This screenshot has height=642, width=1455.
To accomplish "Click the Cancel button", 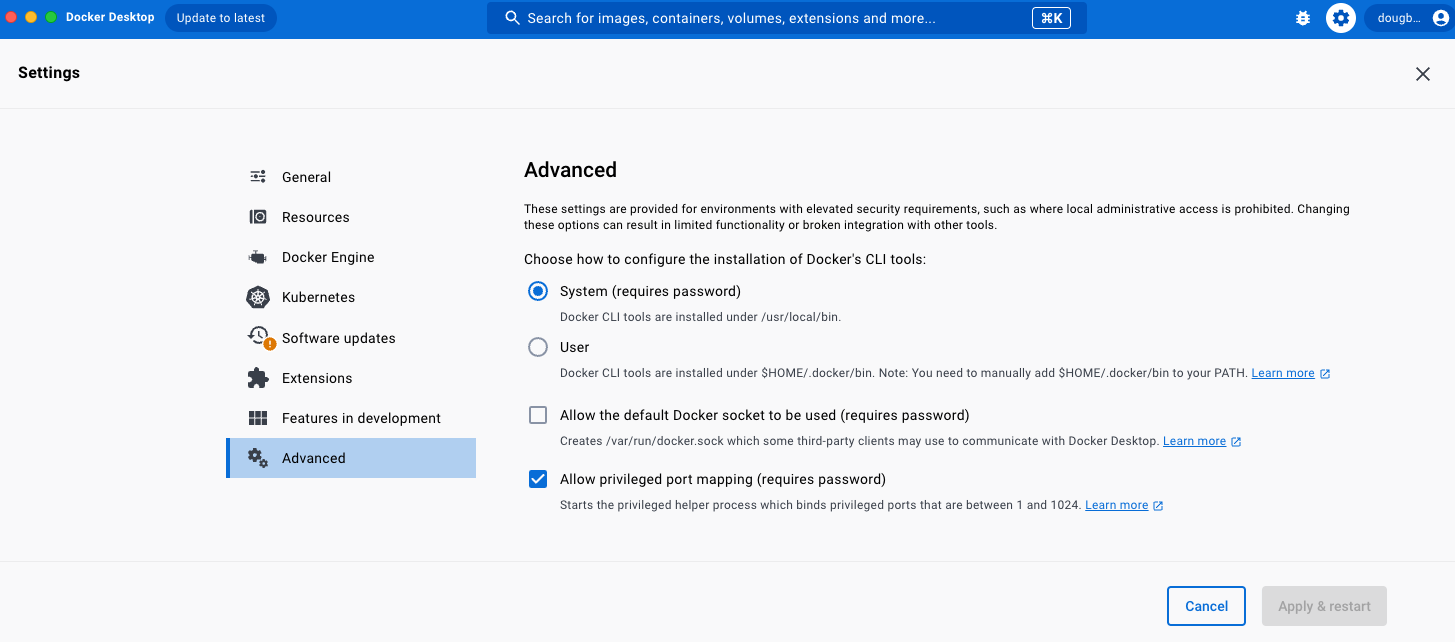I will point(1206,606).
